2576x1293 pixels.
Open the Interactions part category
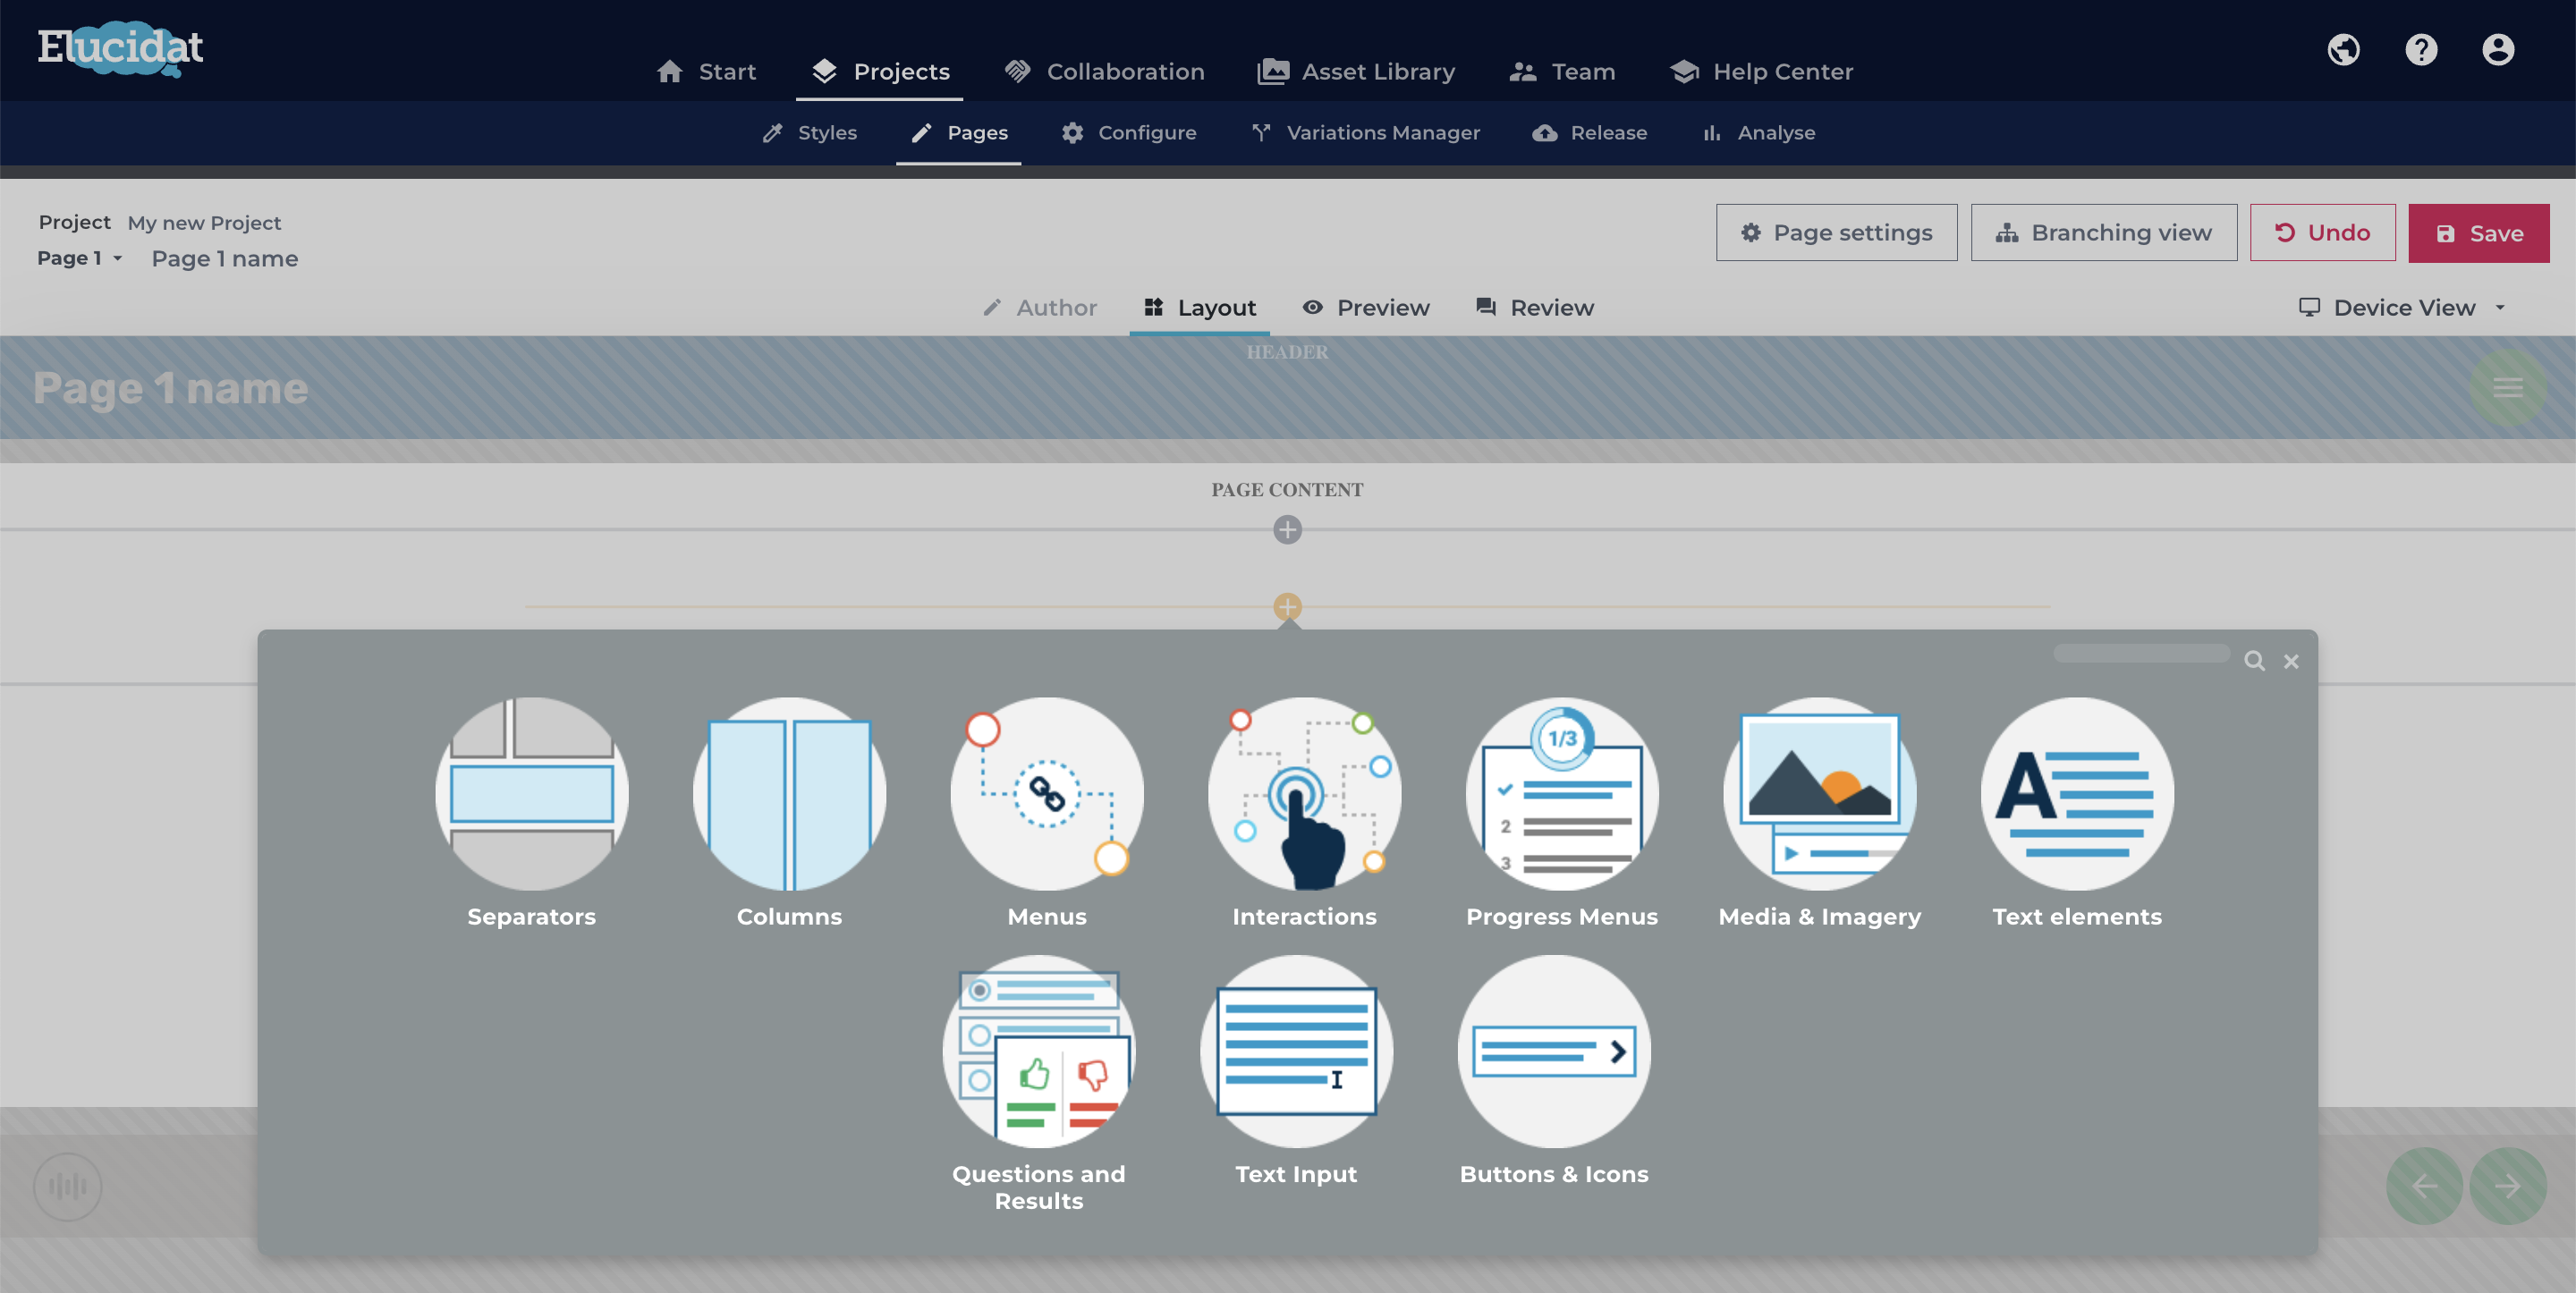(1304, 814)
